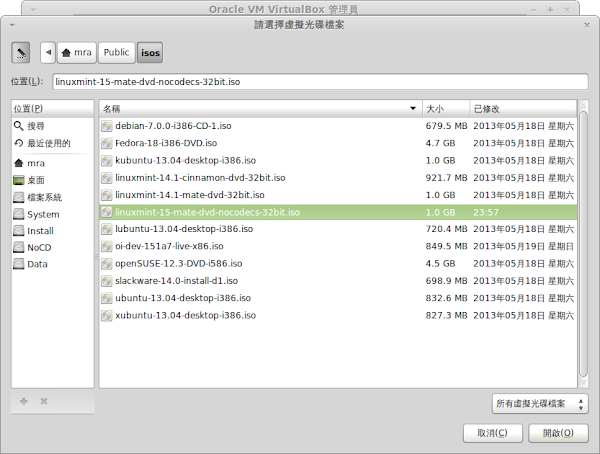Select the xubuntu-13.04-desktop-i386.iso disc icon
Viewport: 600px width, 454px height.
pos(107,315)
